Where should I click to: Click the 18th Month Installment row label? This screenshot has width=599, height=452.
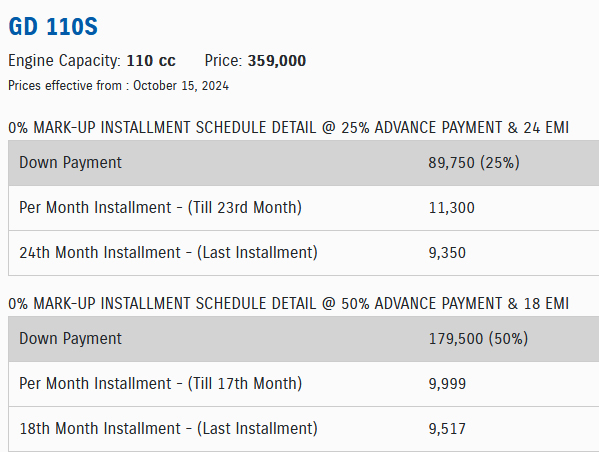click(168, 429)
